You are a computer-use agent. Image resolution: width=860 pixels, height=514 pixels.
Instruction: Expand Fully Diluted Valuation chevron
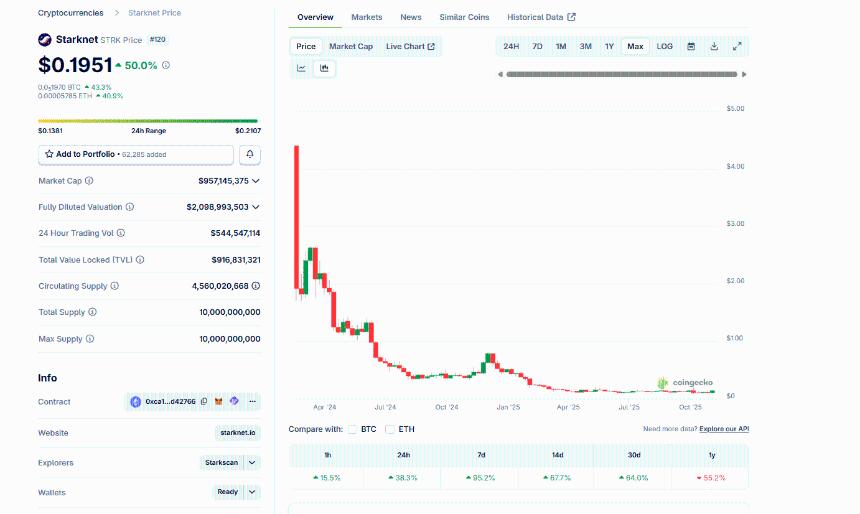(x=256, y=207)
